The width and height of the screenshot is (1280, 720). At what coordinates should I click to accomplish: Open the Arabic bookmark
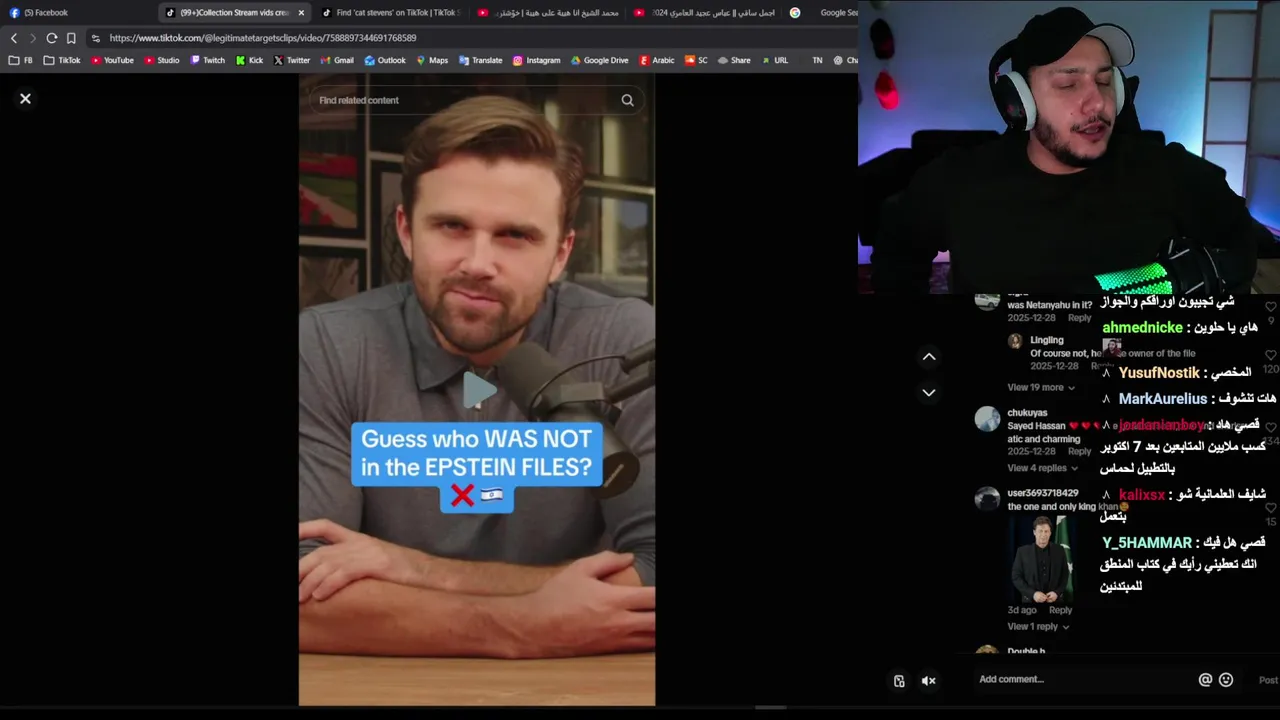657,60
